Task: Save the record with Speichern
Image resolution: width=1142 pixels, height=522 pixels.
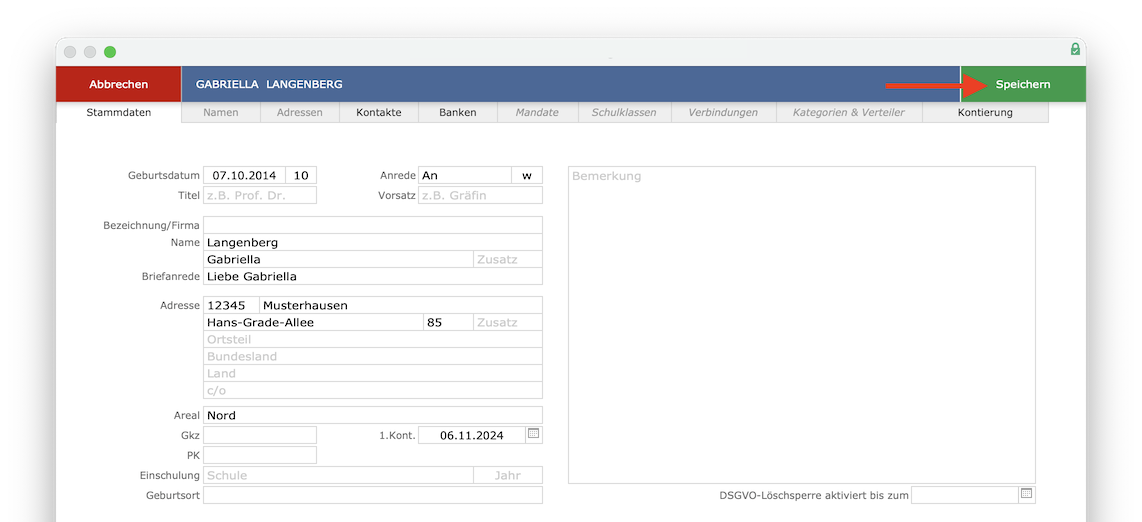Action: tap(1023, 84)
